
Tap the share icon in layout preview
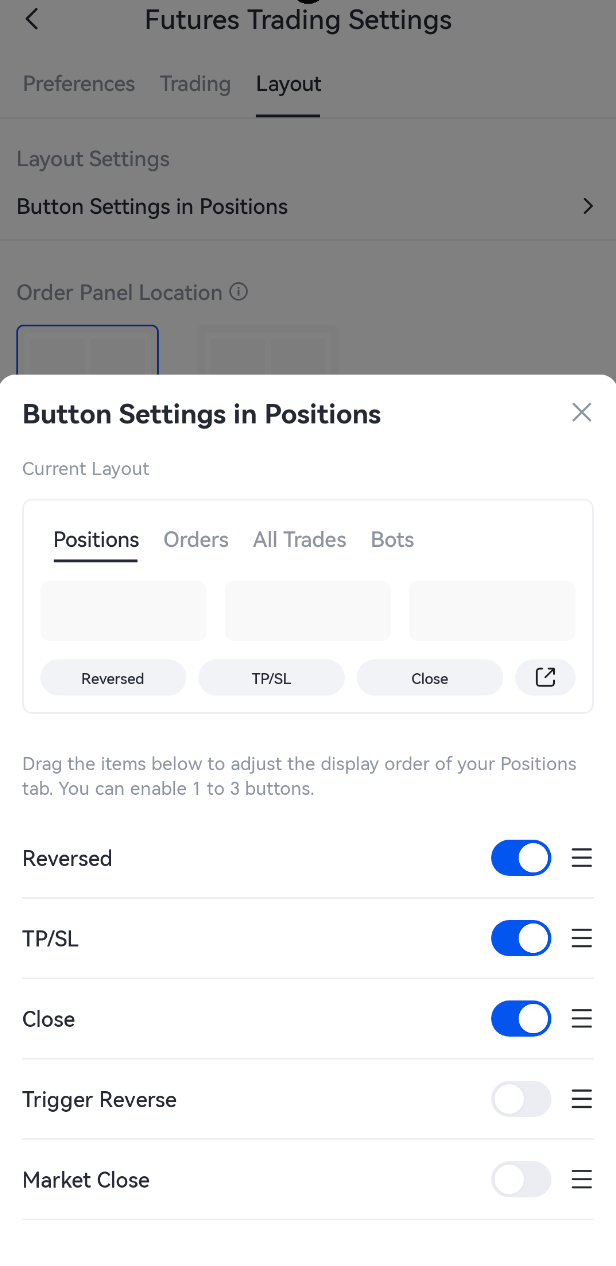(545, 677)
